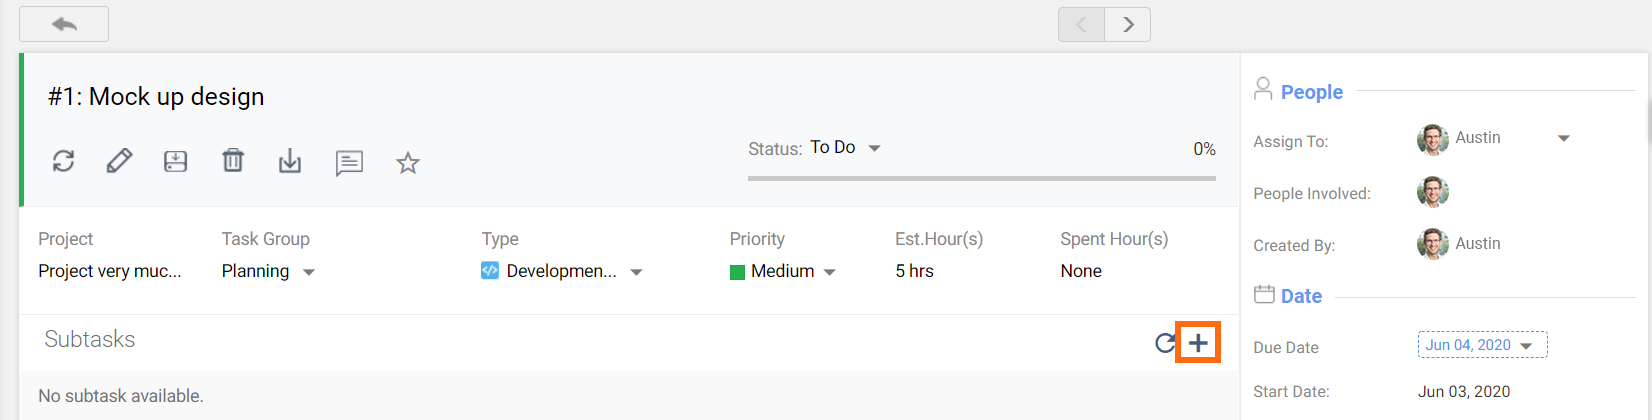Expand the Planning task group dropdown
The image size is (1652, 420).
(268, 271)
